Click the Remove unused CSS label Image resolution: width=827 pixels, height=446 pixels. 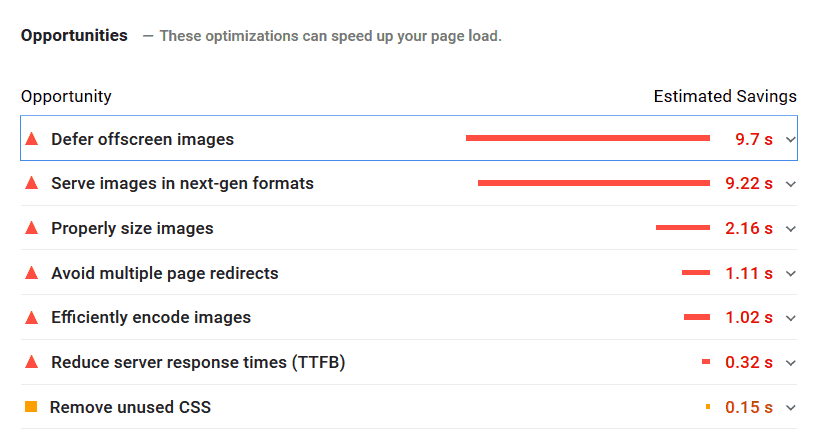pyautogui.click(x=130, y=407)
